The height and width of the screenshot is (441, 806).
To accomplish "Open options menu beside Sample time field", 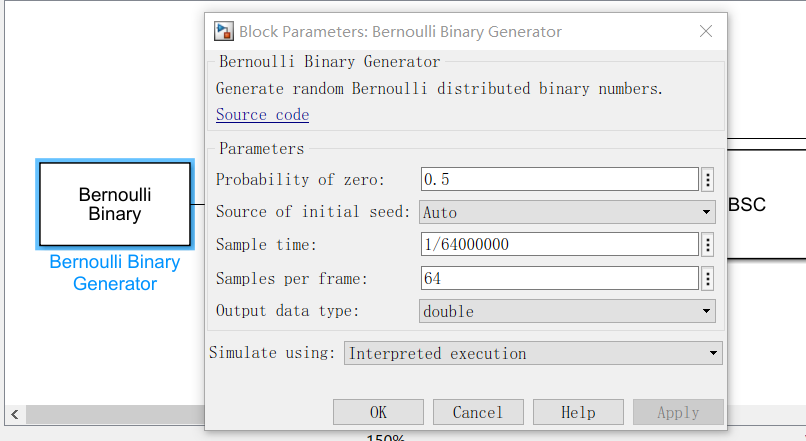I will [708, 245].
